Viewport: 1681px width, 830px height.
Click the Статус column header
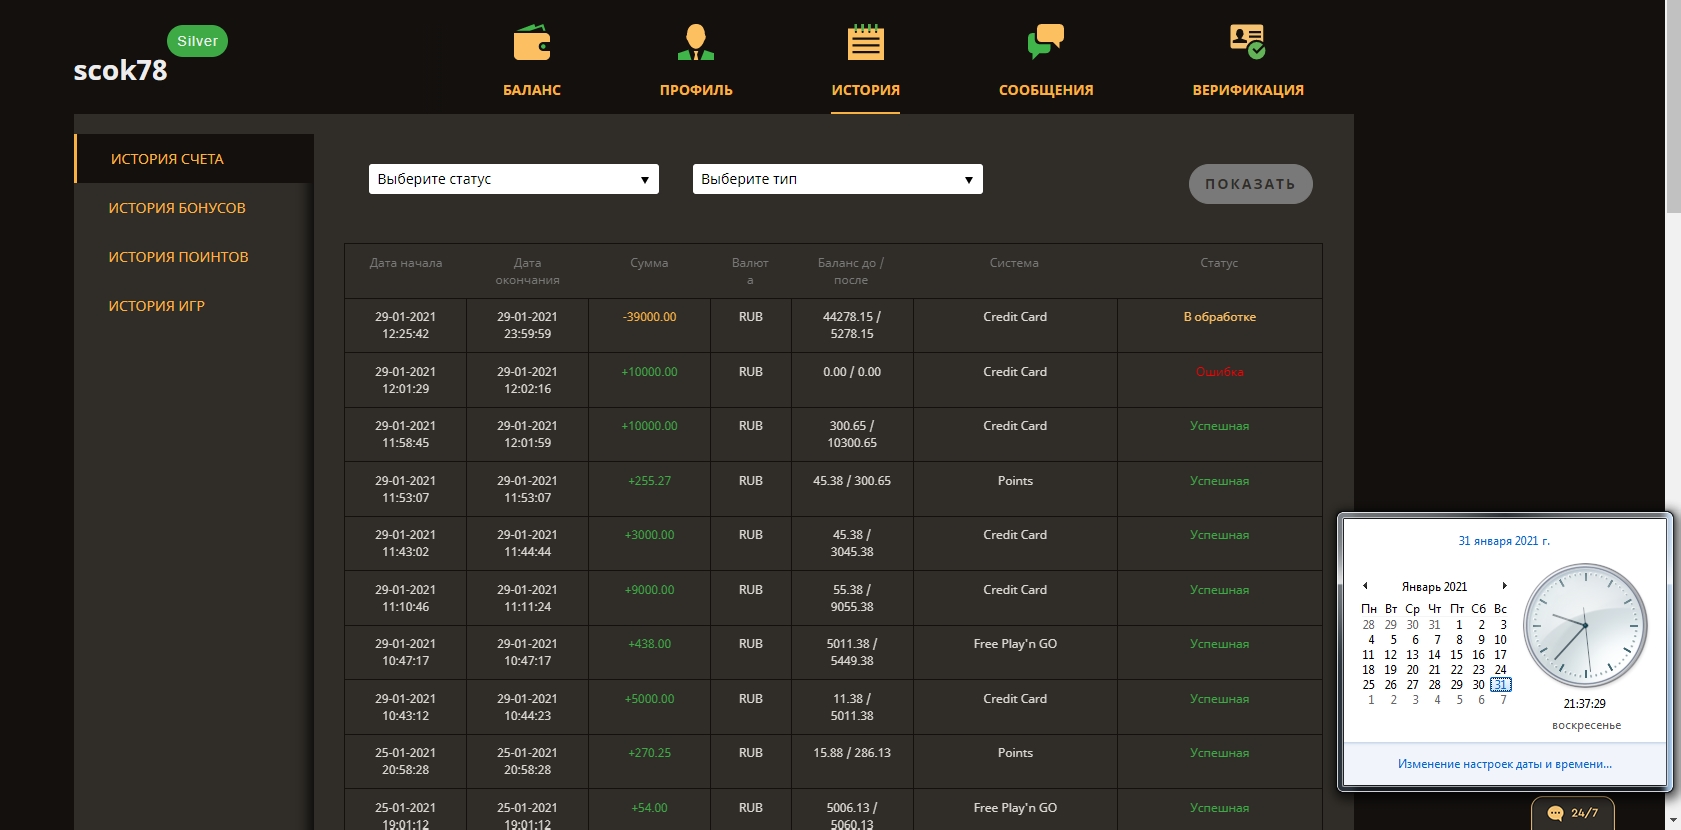coord(1219,263)
